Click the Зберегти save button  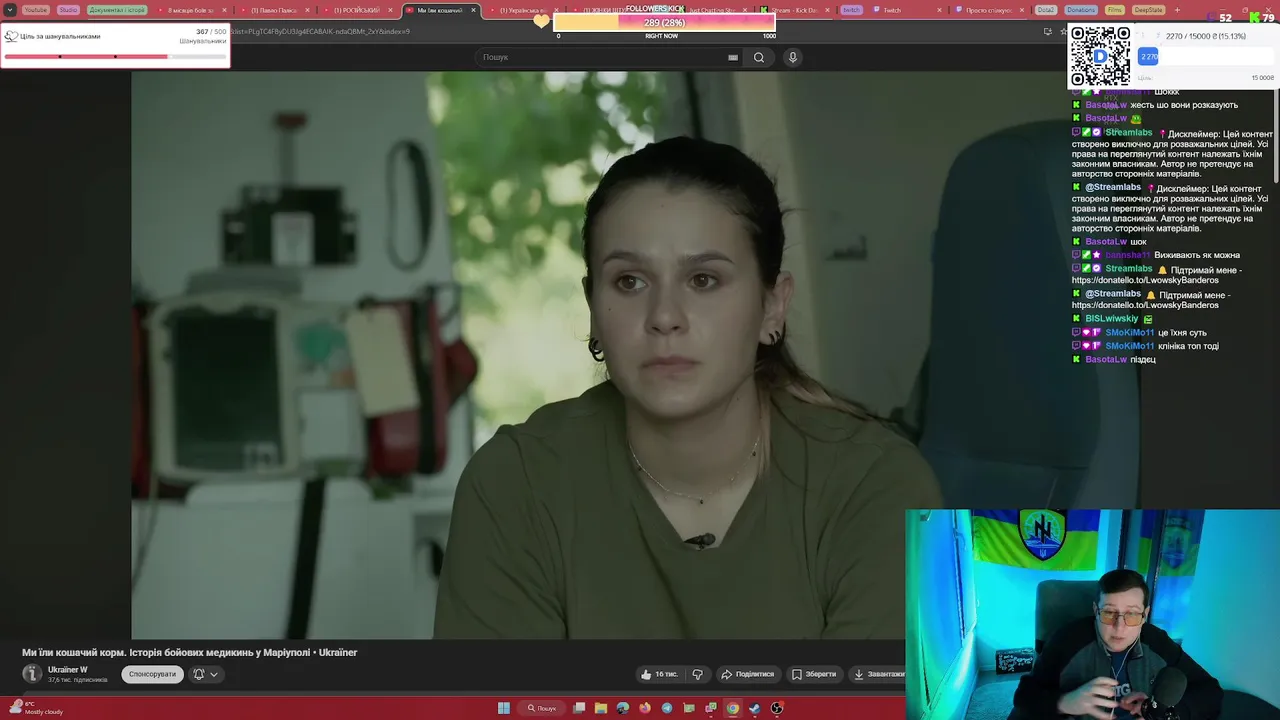coord(814,674)
